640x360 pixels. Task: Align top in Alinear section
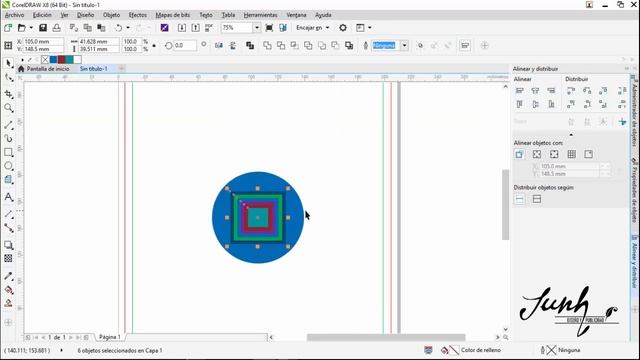click(x=520, y=104)
